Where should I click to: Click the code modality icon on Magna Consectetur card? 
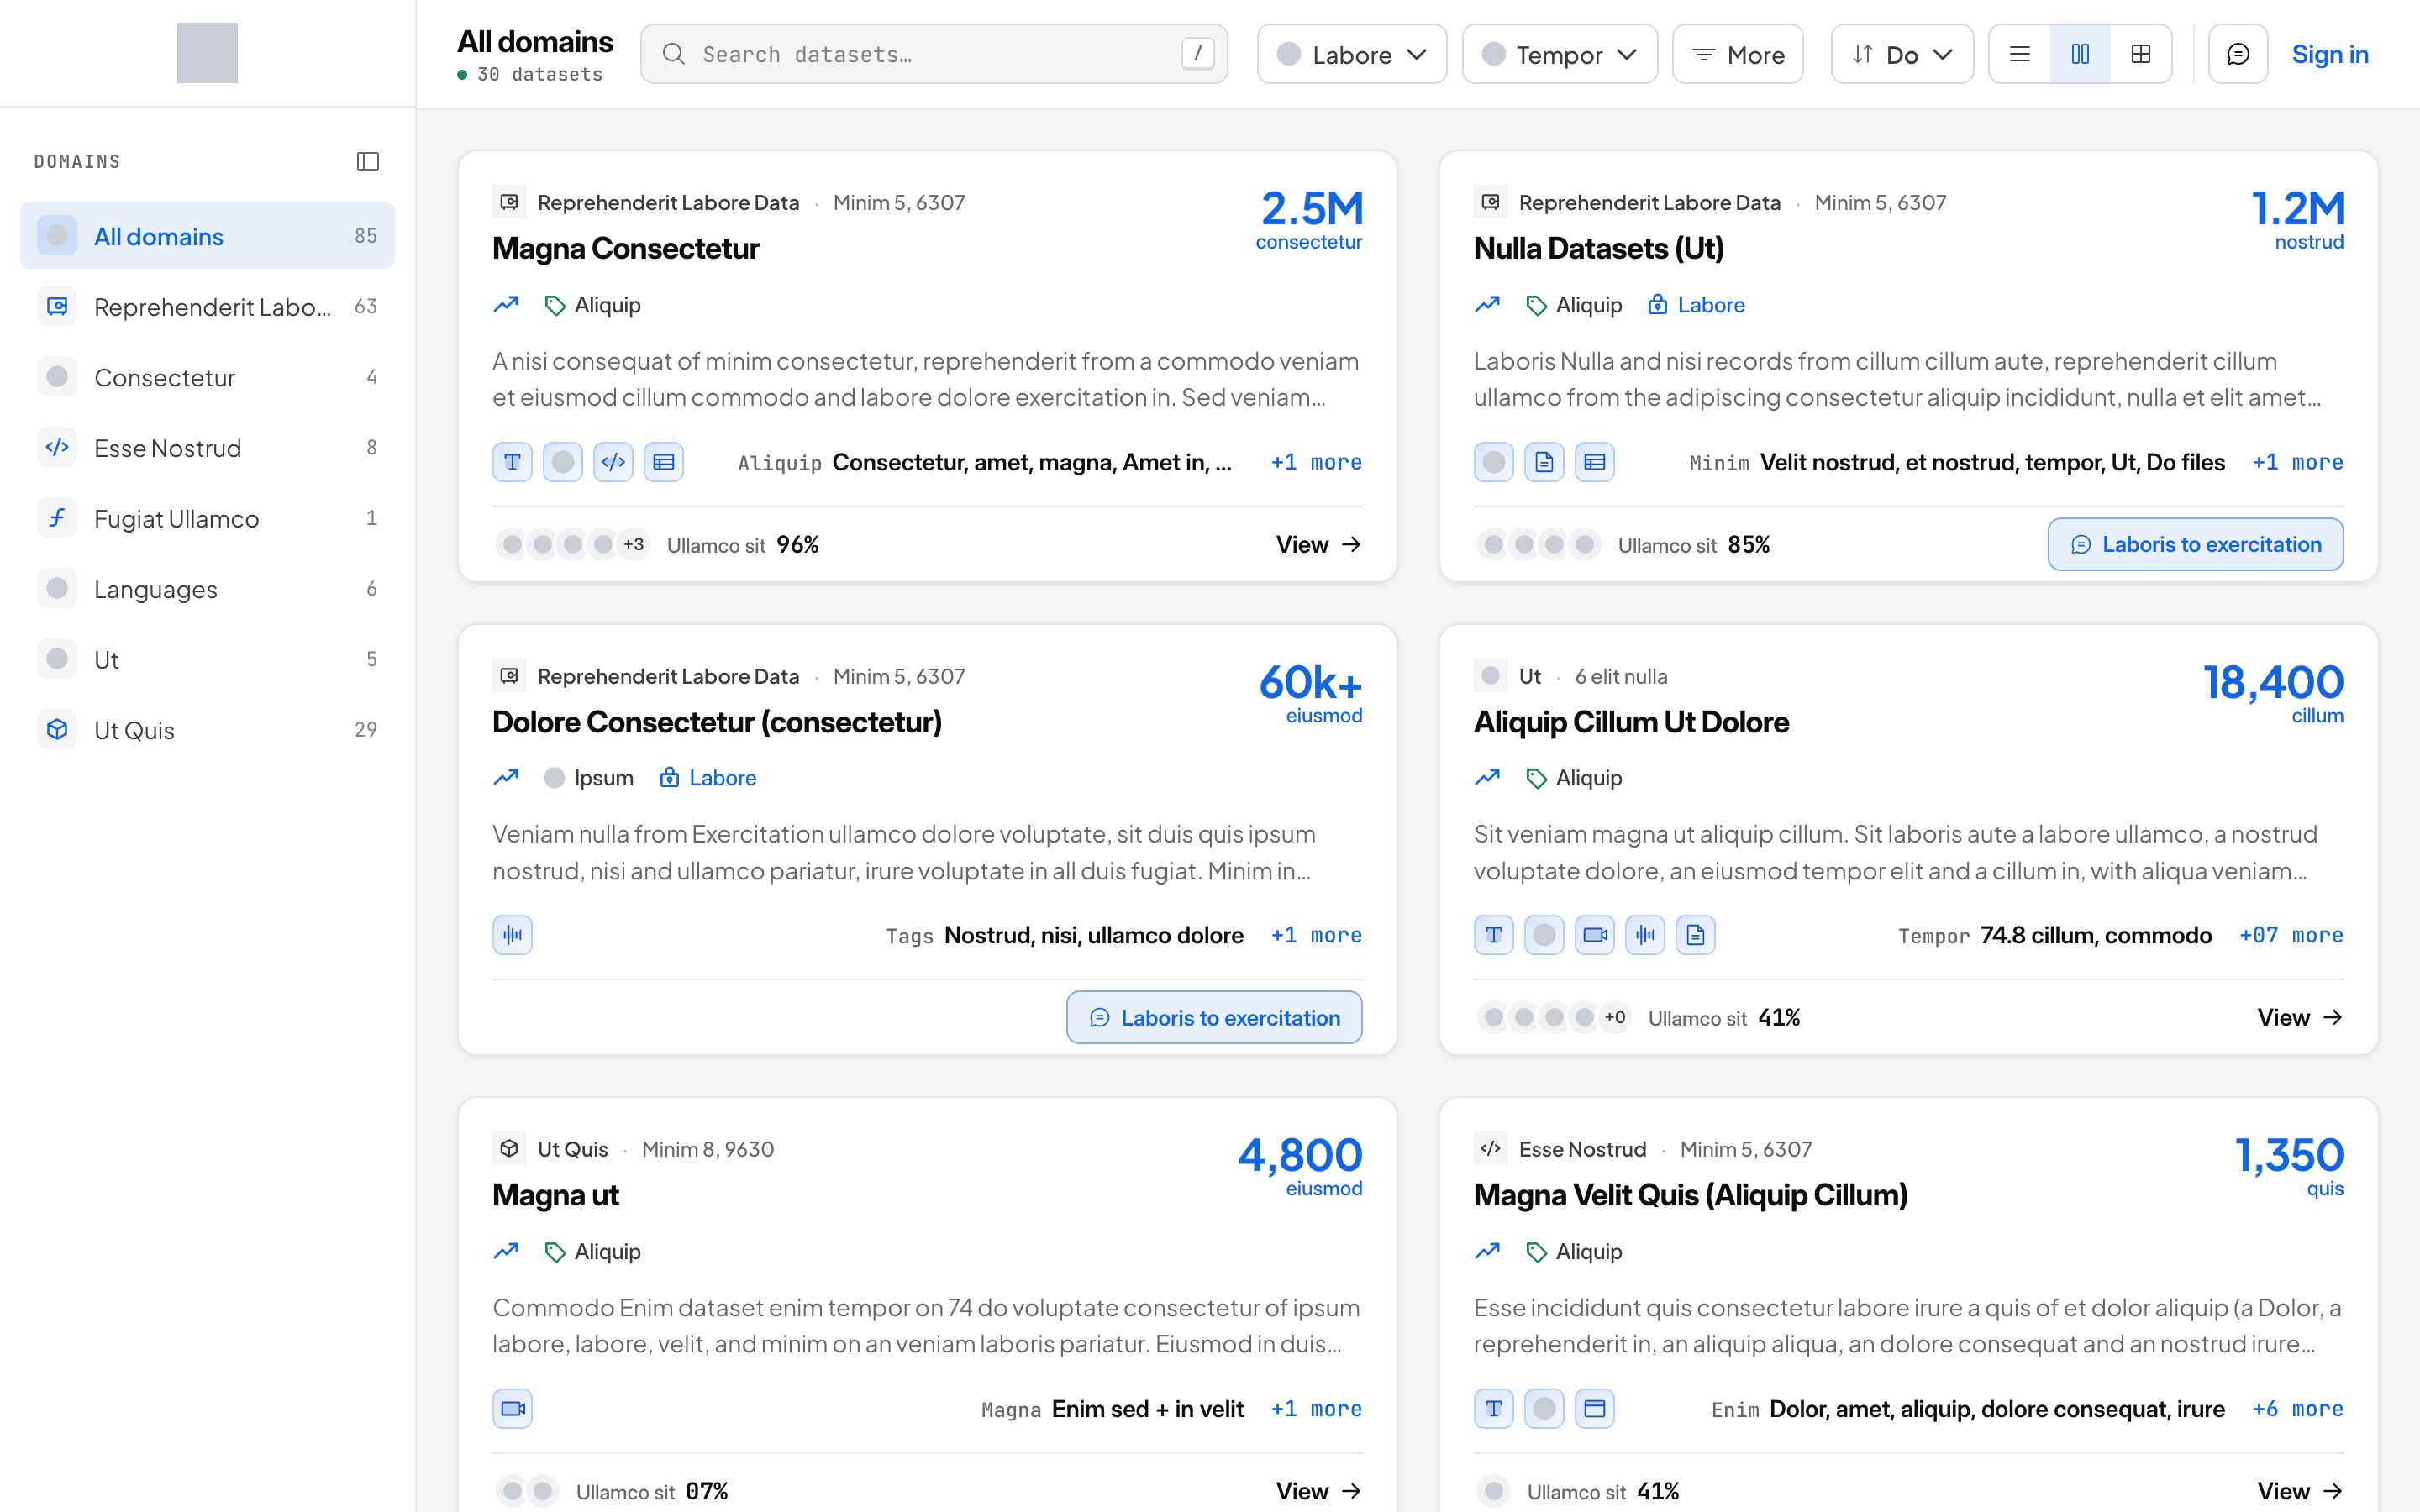click(613, 462)
